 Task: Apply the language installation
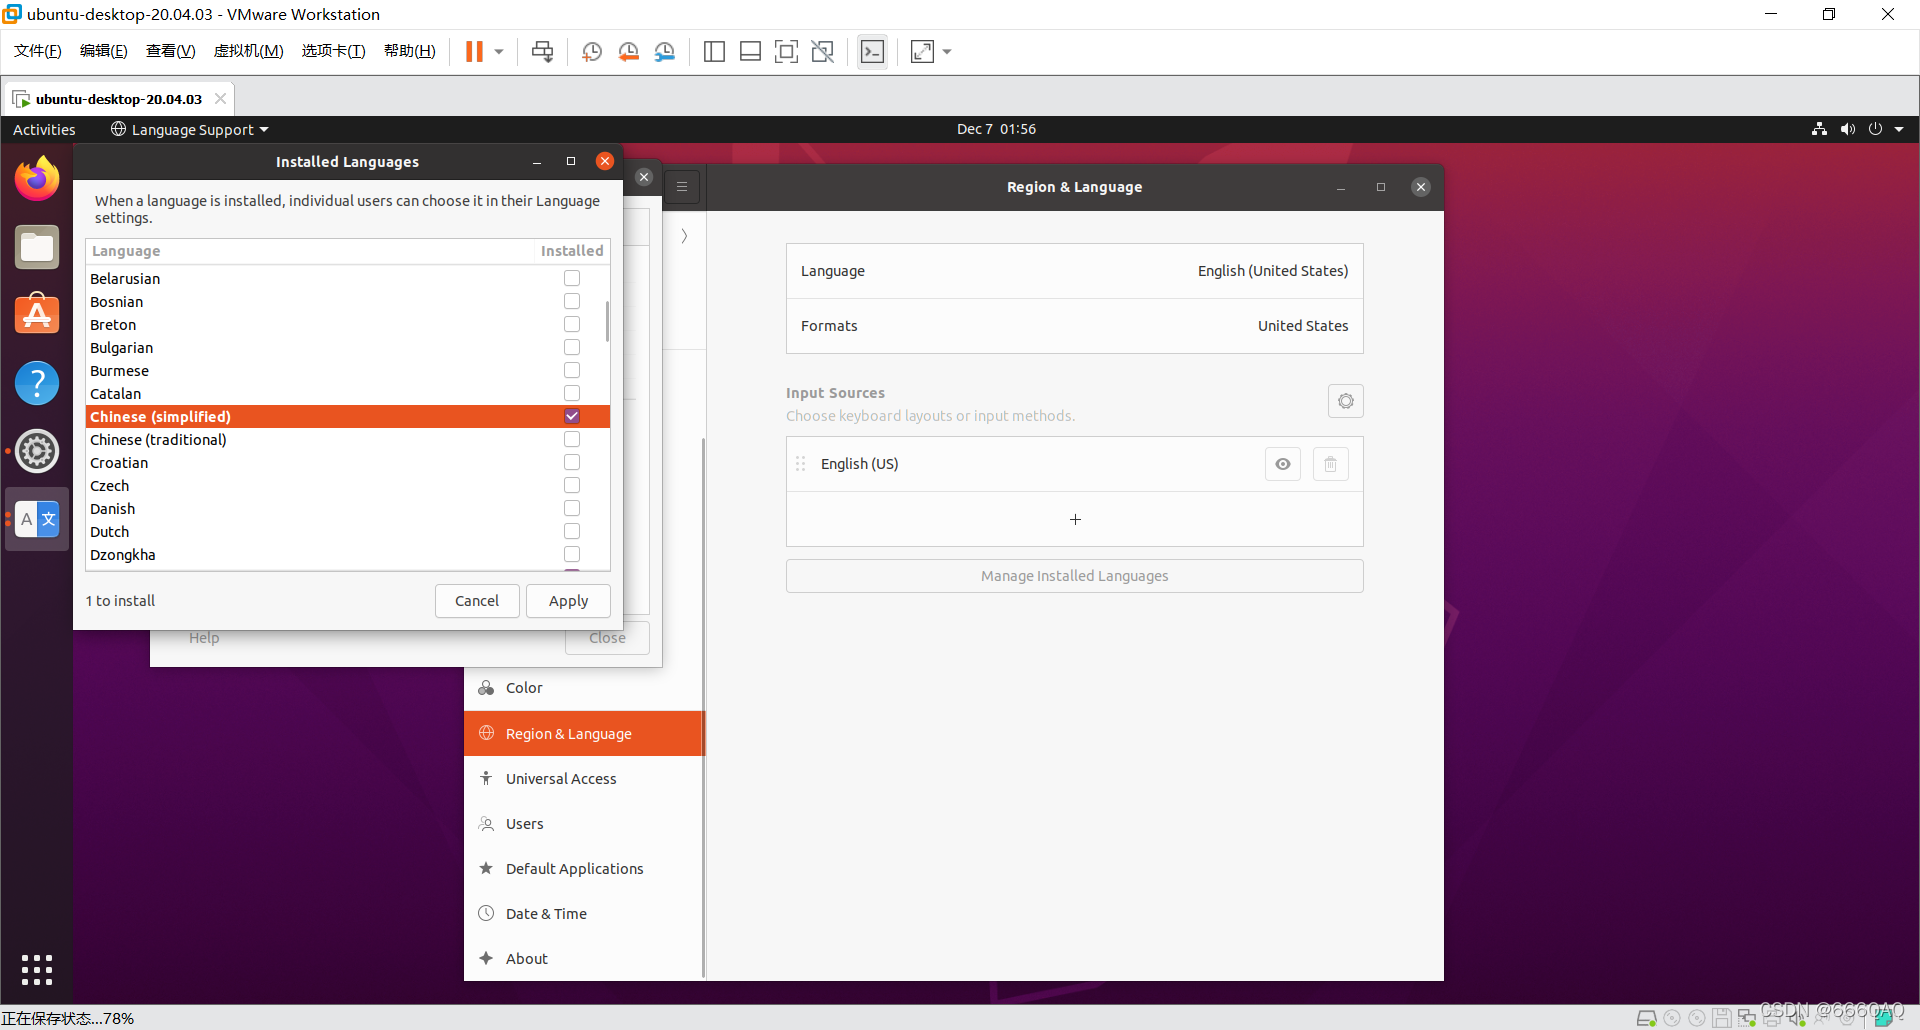point(568,600)
